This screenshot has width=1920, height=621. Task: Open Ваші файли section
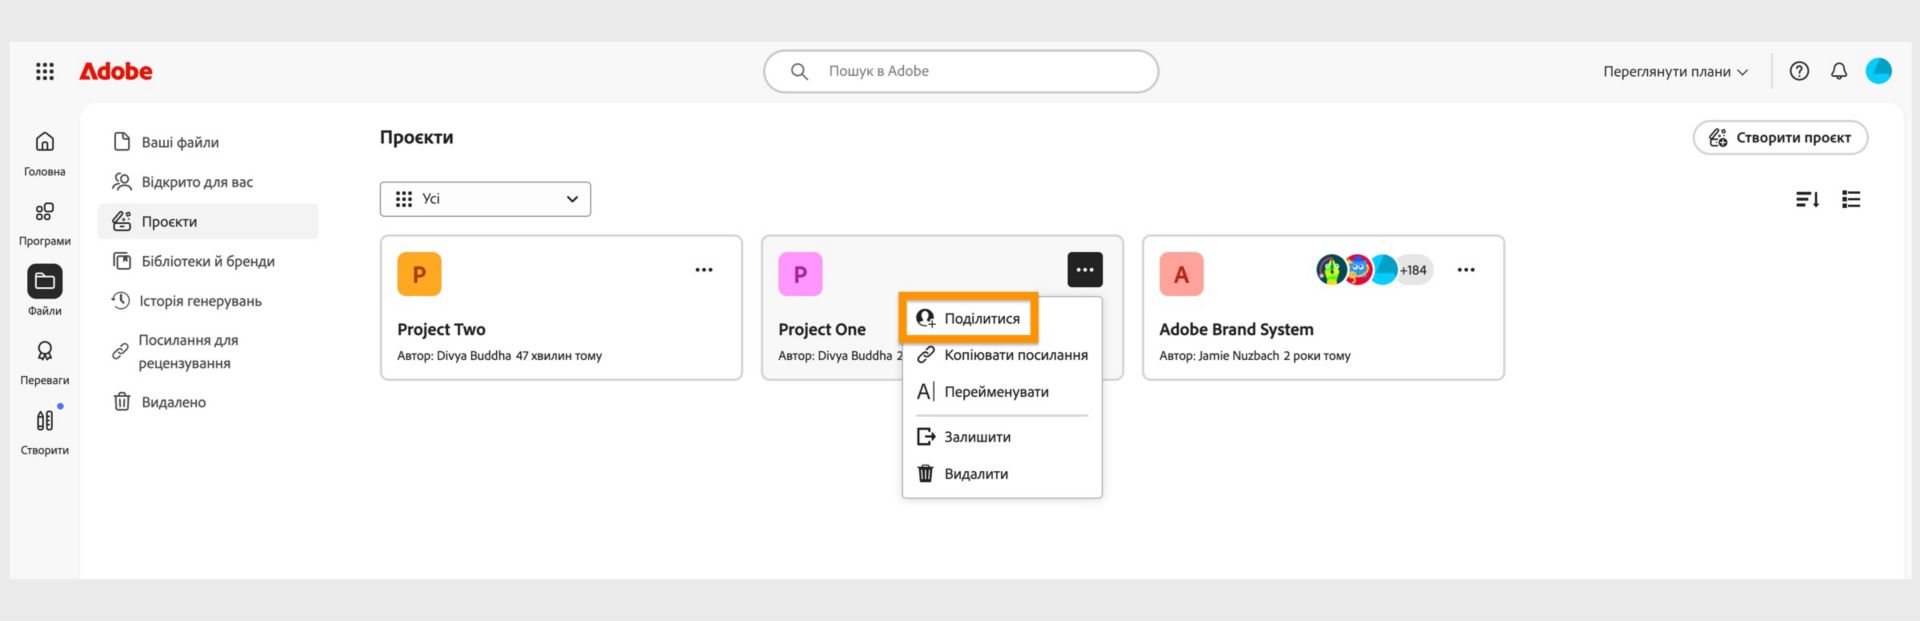pos(208,142)
